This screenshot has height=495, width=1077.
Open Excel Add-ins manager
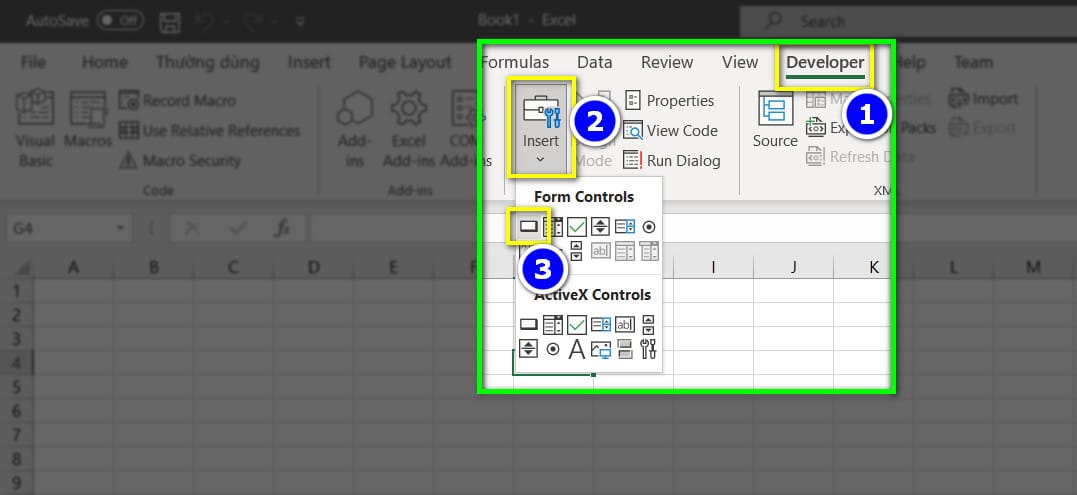[409, 128]
